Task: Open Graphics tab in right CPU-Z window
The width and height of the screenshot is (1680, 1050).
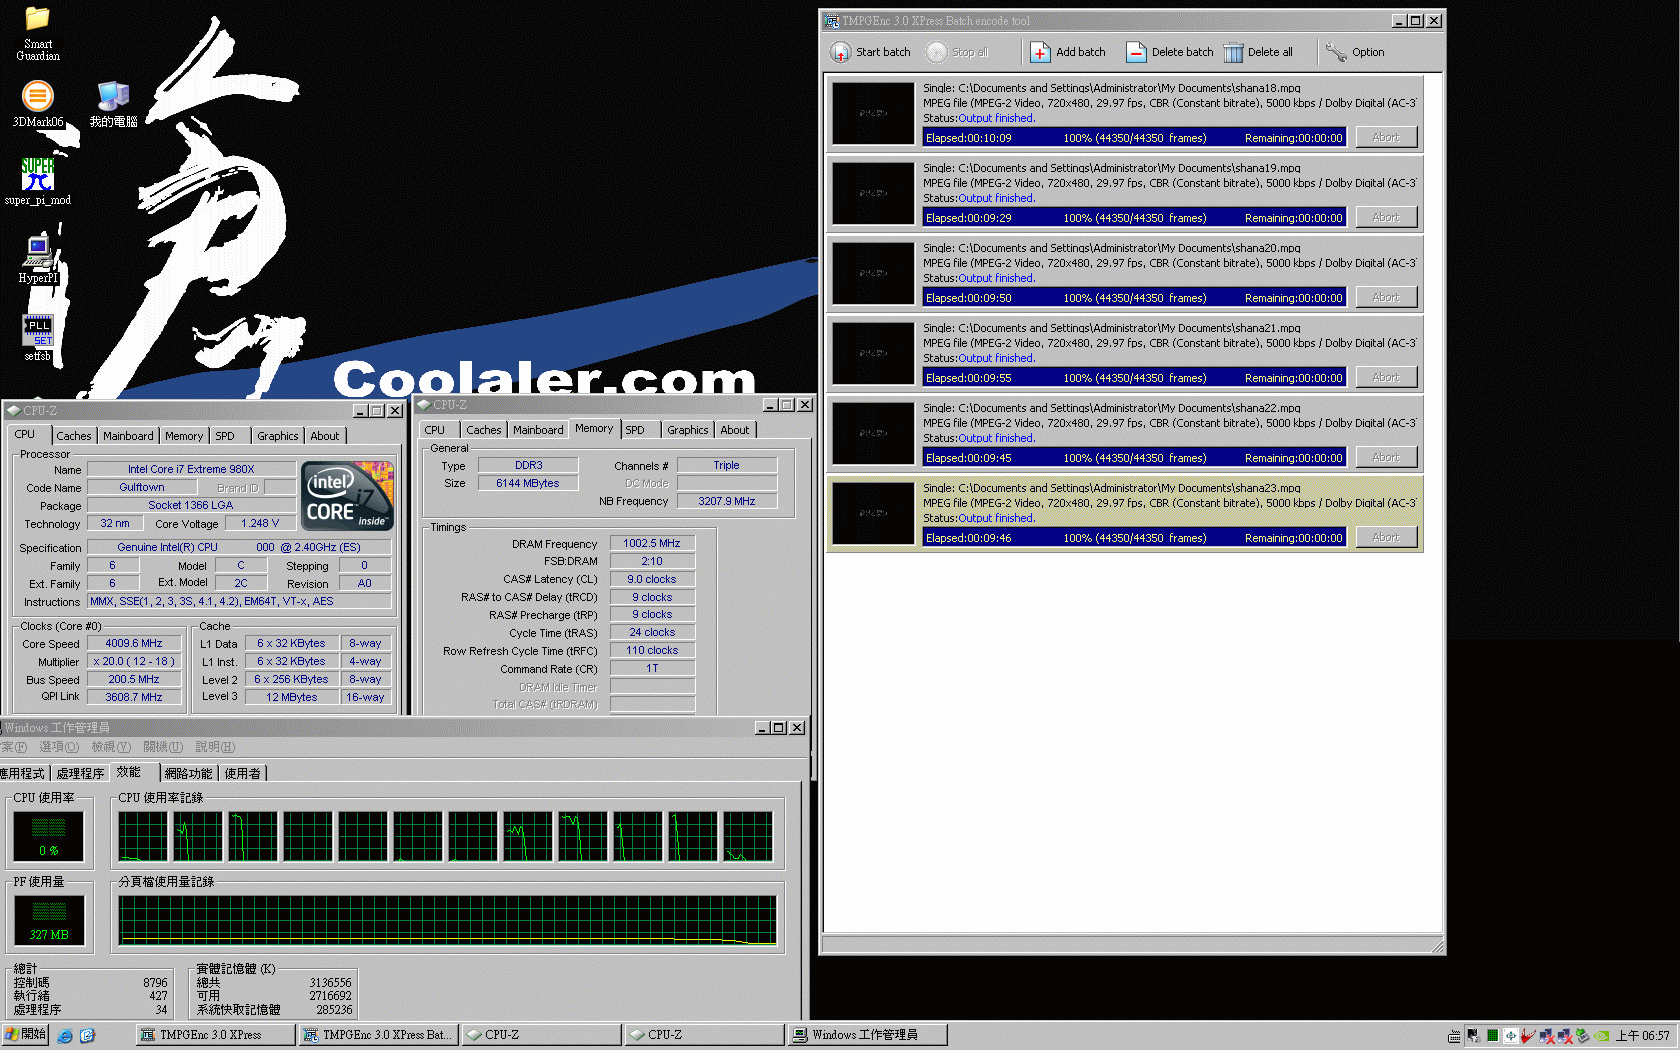Action: coord(688,430)
